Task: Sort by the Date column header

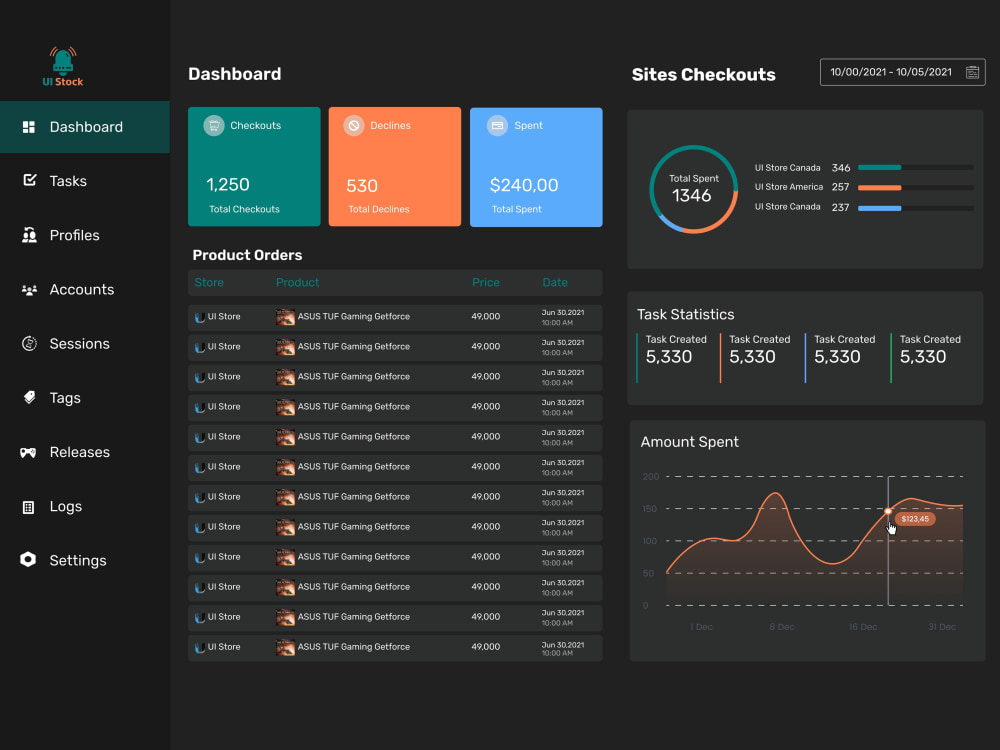Action: point(555,283)
